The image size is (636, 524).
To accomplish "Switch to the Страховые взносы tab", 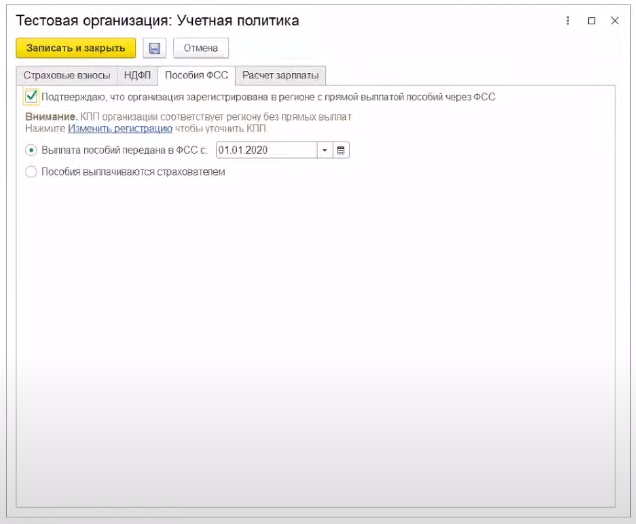I will point(67,76).
